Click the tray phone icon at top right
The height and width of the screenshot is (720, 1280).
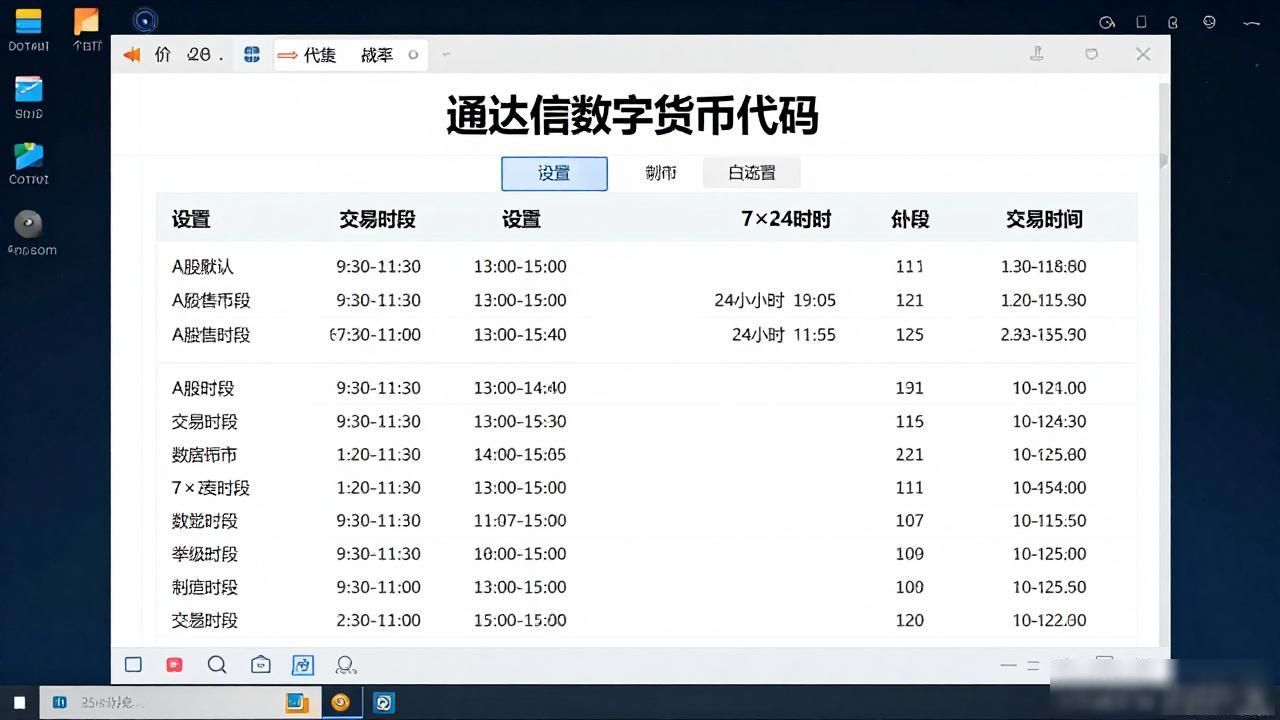pos(1141,22)
